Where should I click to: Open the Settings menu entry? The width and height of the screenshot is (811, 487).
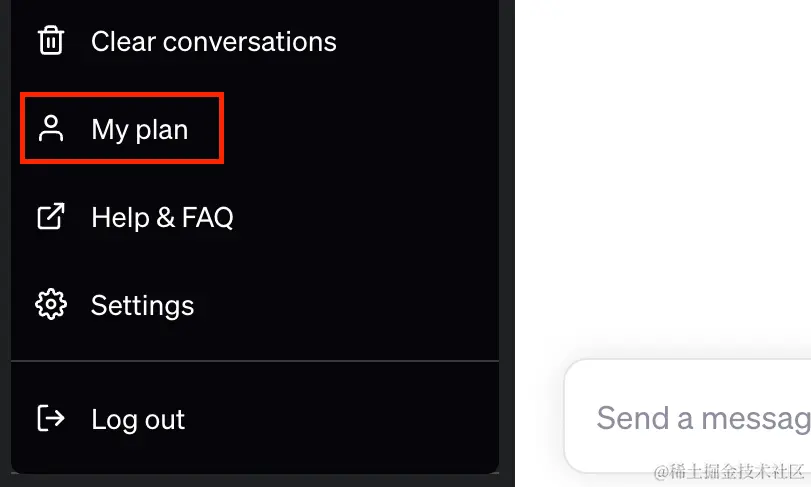(x=255, y=305)
